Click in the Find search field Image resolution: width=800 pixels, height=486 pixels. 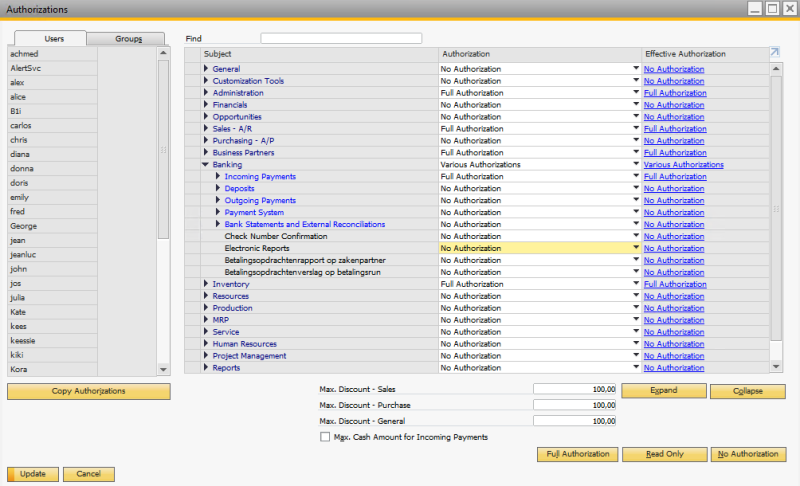(341, 39)
